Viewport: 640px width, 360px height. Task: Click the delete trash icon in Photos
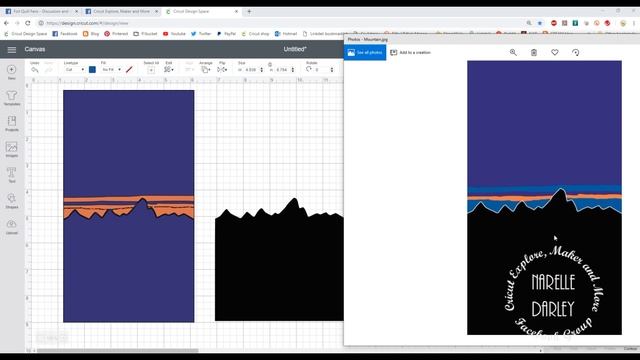(x=533, y=52)
